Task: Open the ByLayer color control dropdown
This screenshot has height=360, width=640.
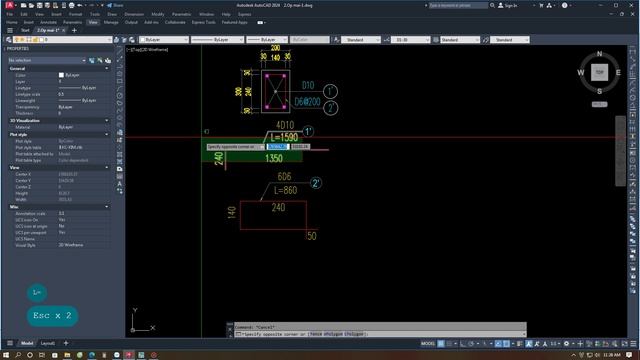Action: click(164, 40)
